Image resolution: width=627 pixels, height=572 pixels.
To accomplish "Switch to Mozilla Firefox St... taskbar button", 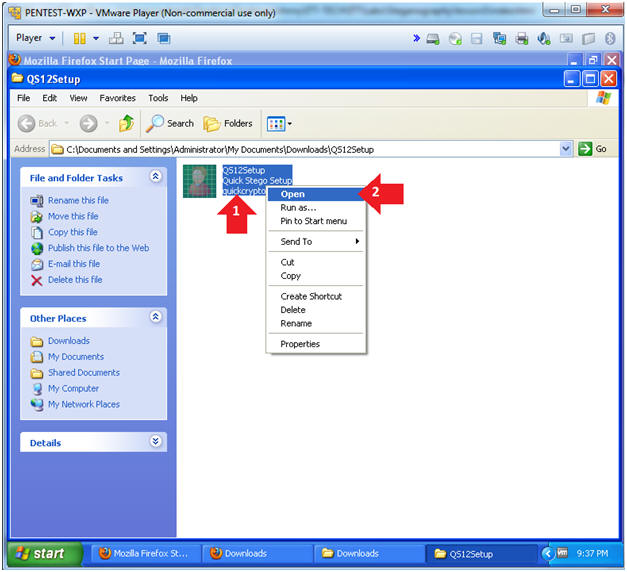I will 146,554.
